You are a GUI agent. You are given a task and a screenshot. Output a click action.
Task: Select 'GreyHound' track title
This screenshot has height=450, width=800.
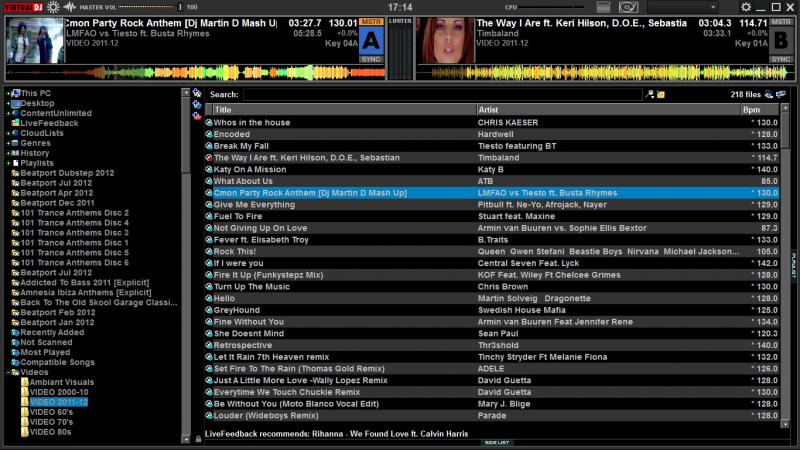coord(237,310)
